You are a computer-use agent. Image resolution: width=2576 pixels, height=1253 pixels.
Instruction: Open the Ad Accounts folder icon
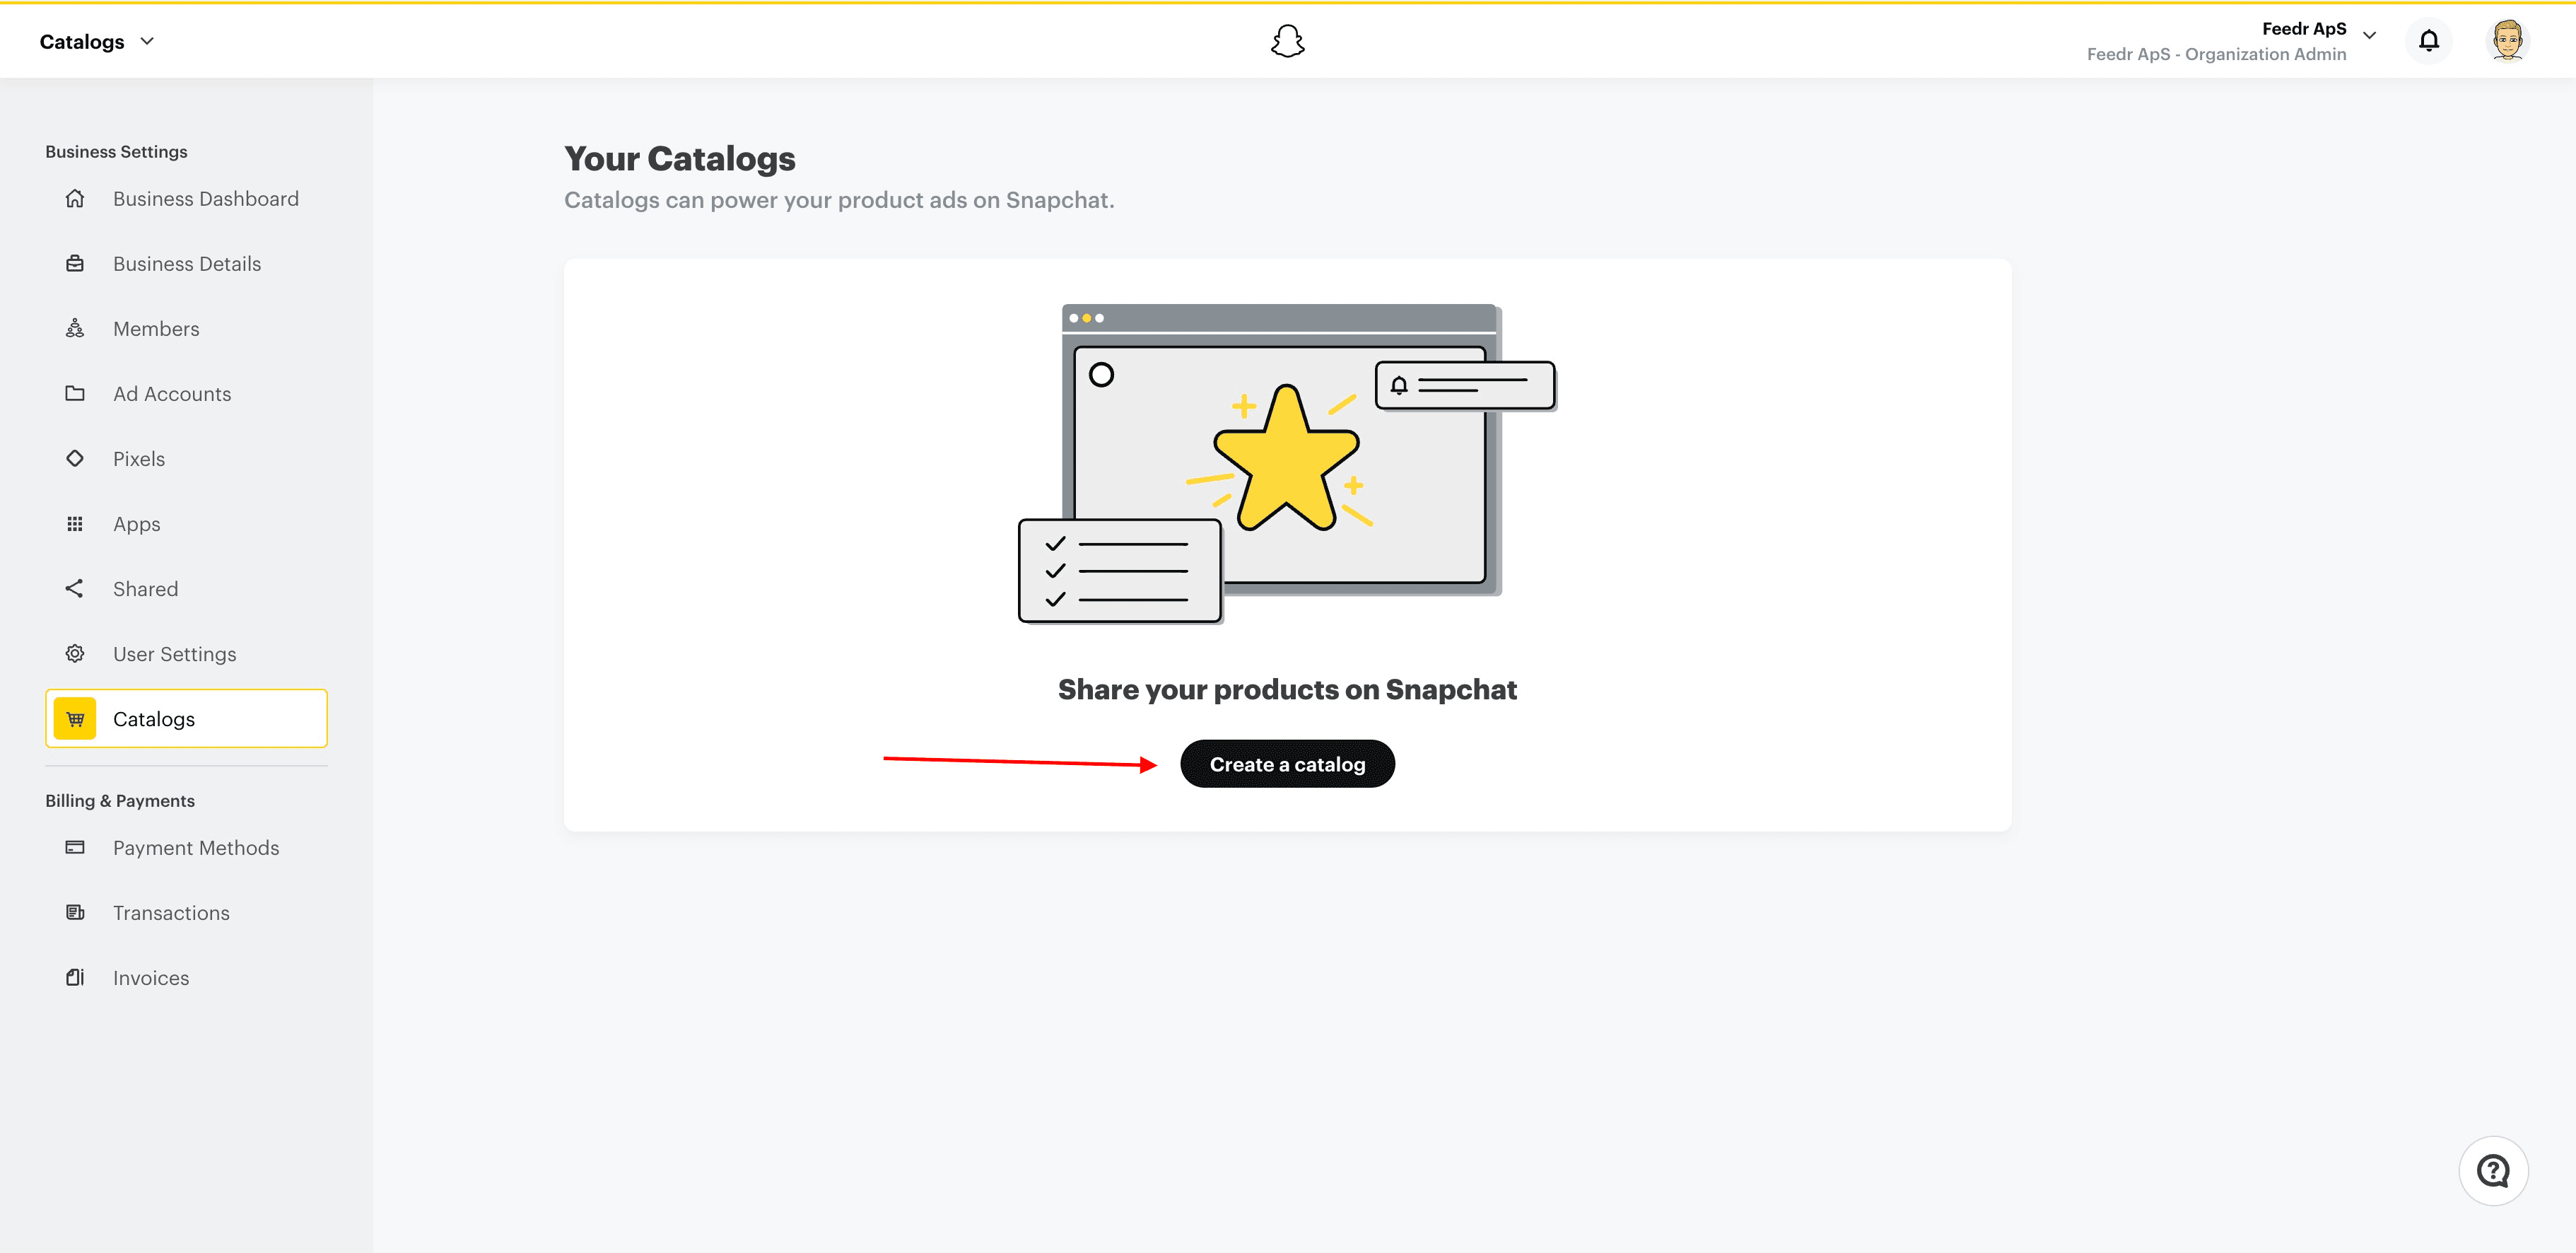75,393
